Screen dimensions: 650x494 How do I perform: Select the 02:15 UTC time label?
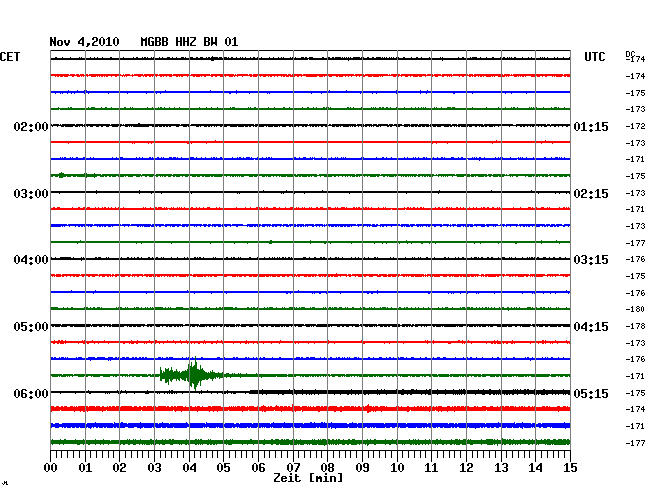tap(591, 194)
